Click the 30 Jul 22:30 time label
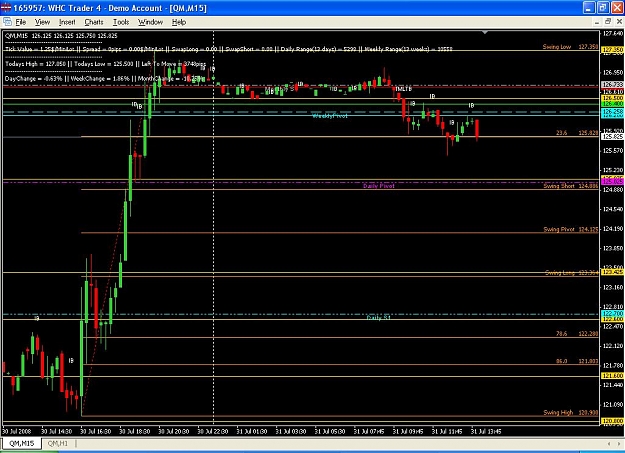Screen dimensions: 625x453 coord(212,431)
